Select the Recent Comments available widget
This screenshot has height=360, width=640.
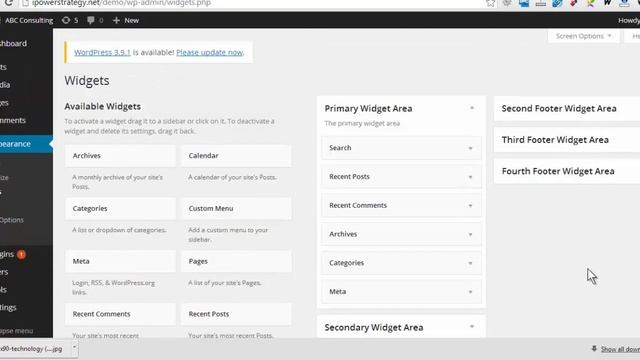click(120, 314)
